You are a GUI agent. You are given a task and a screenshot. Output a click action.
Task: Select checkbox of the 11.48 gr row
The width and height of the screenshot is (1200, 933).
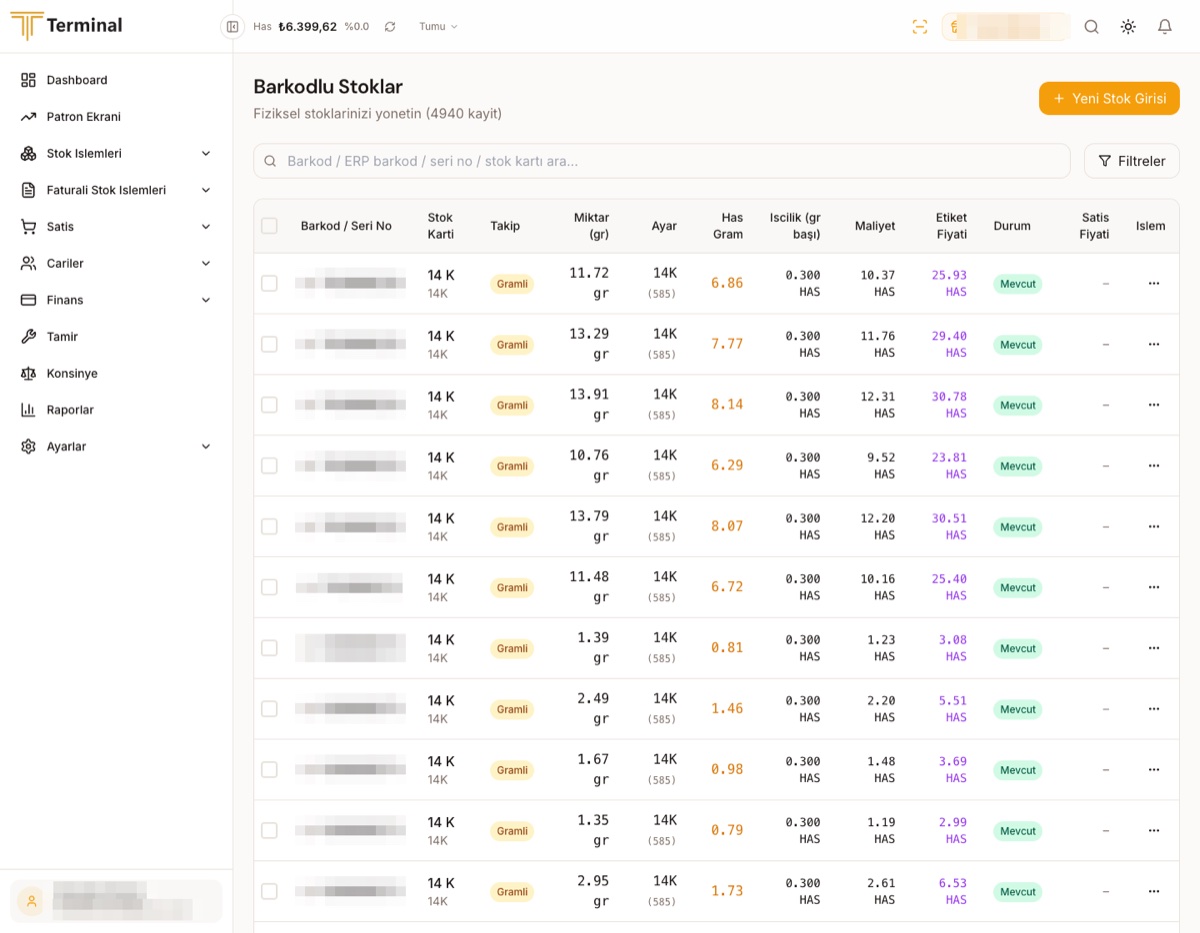pos(269,587)
